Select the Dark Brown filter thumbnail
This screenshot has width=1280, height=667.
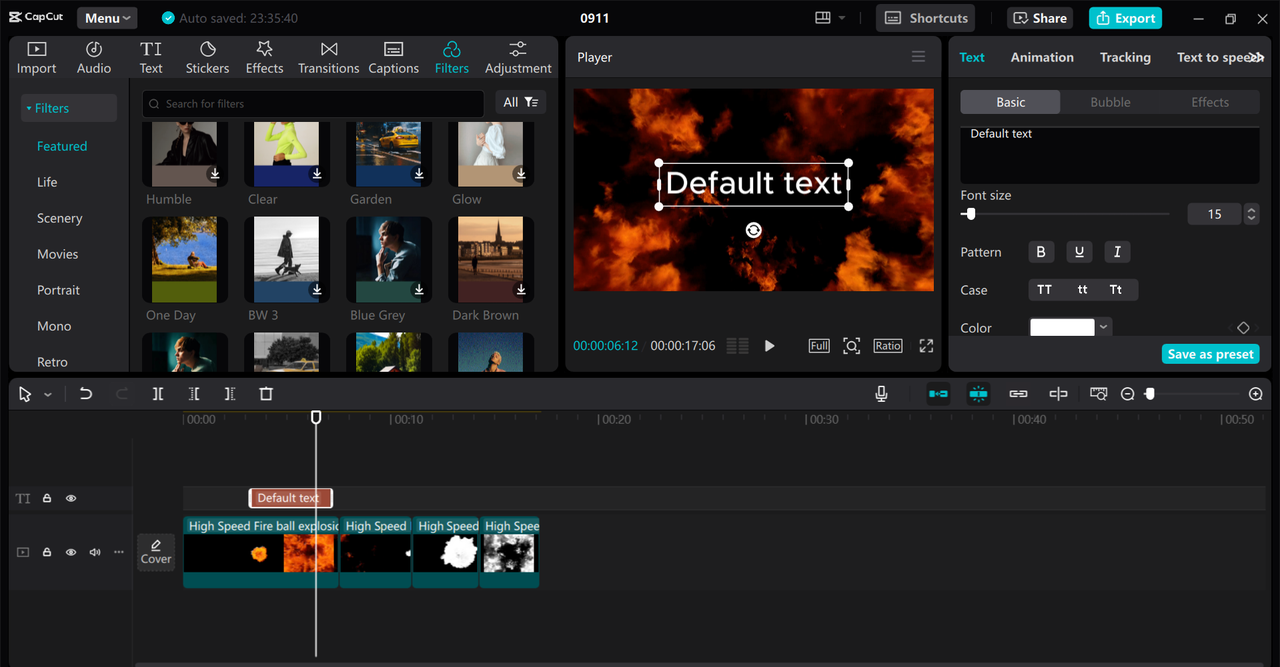point(490,260)
